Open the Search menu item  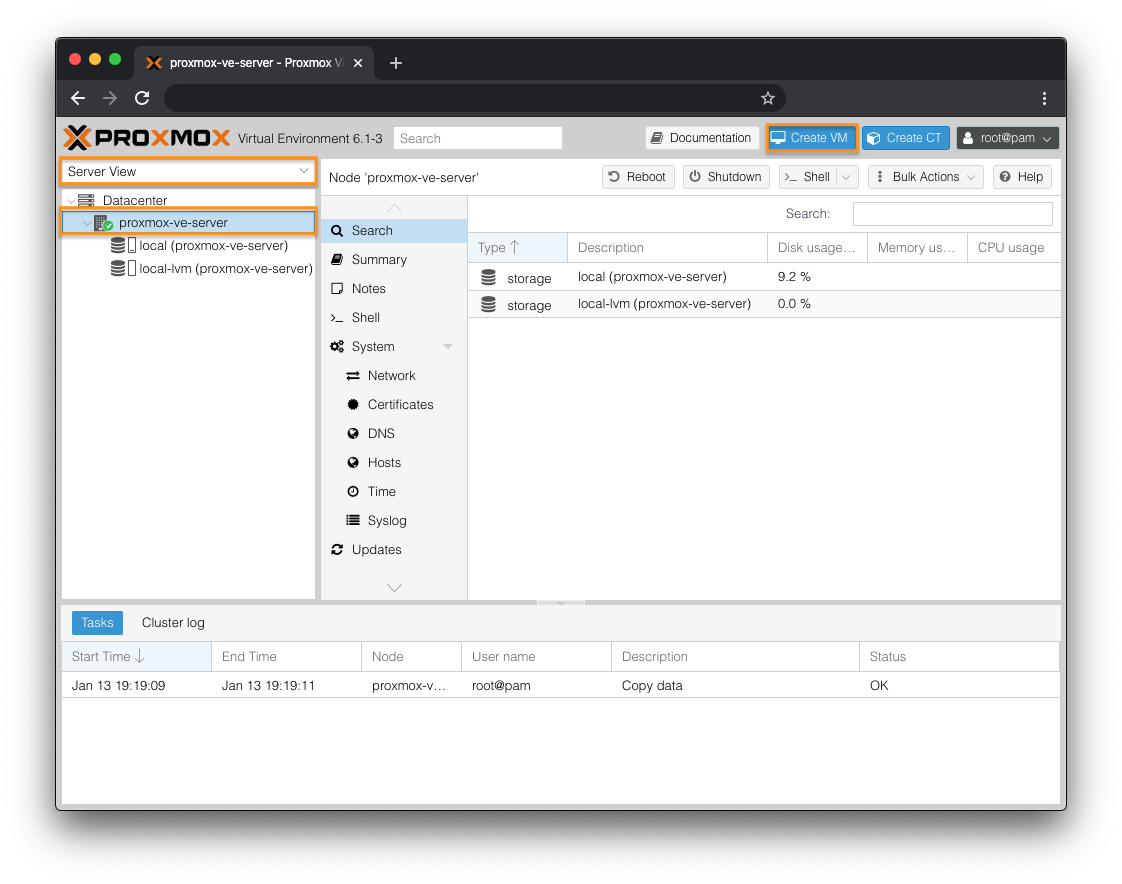394,230
